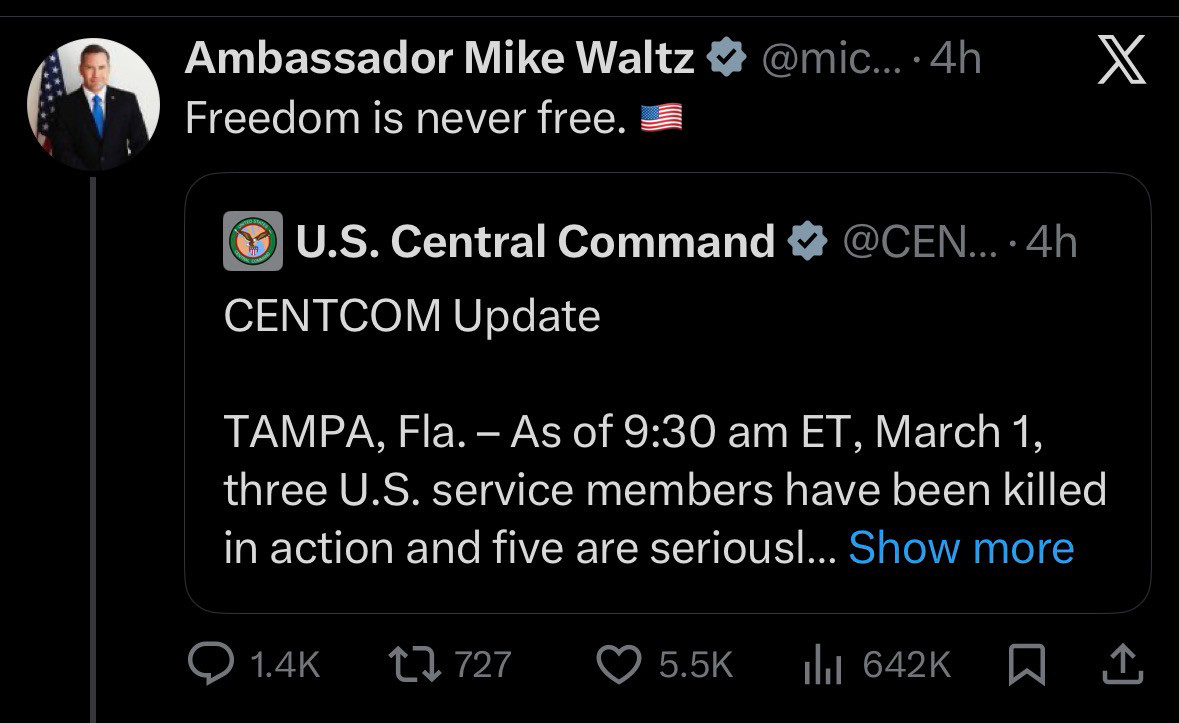Bookmark this tweet

point(1026,665)
